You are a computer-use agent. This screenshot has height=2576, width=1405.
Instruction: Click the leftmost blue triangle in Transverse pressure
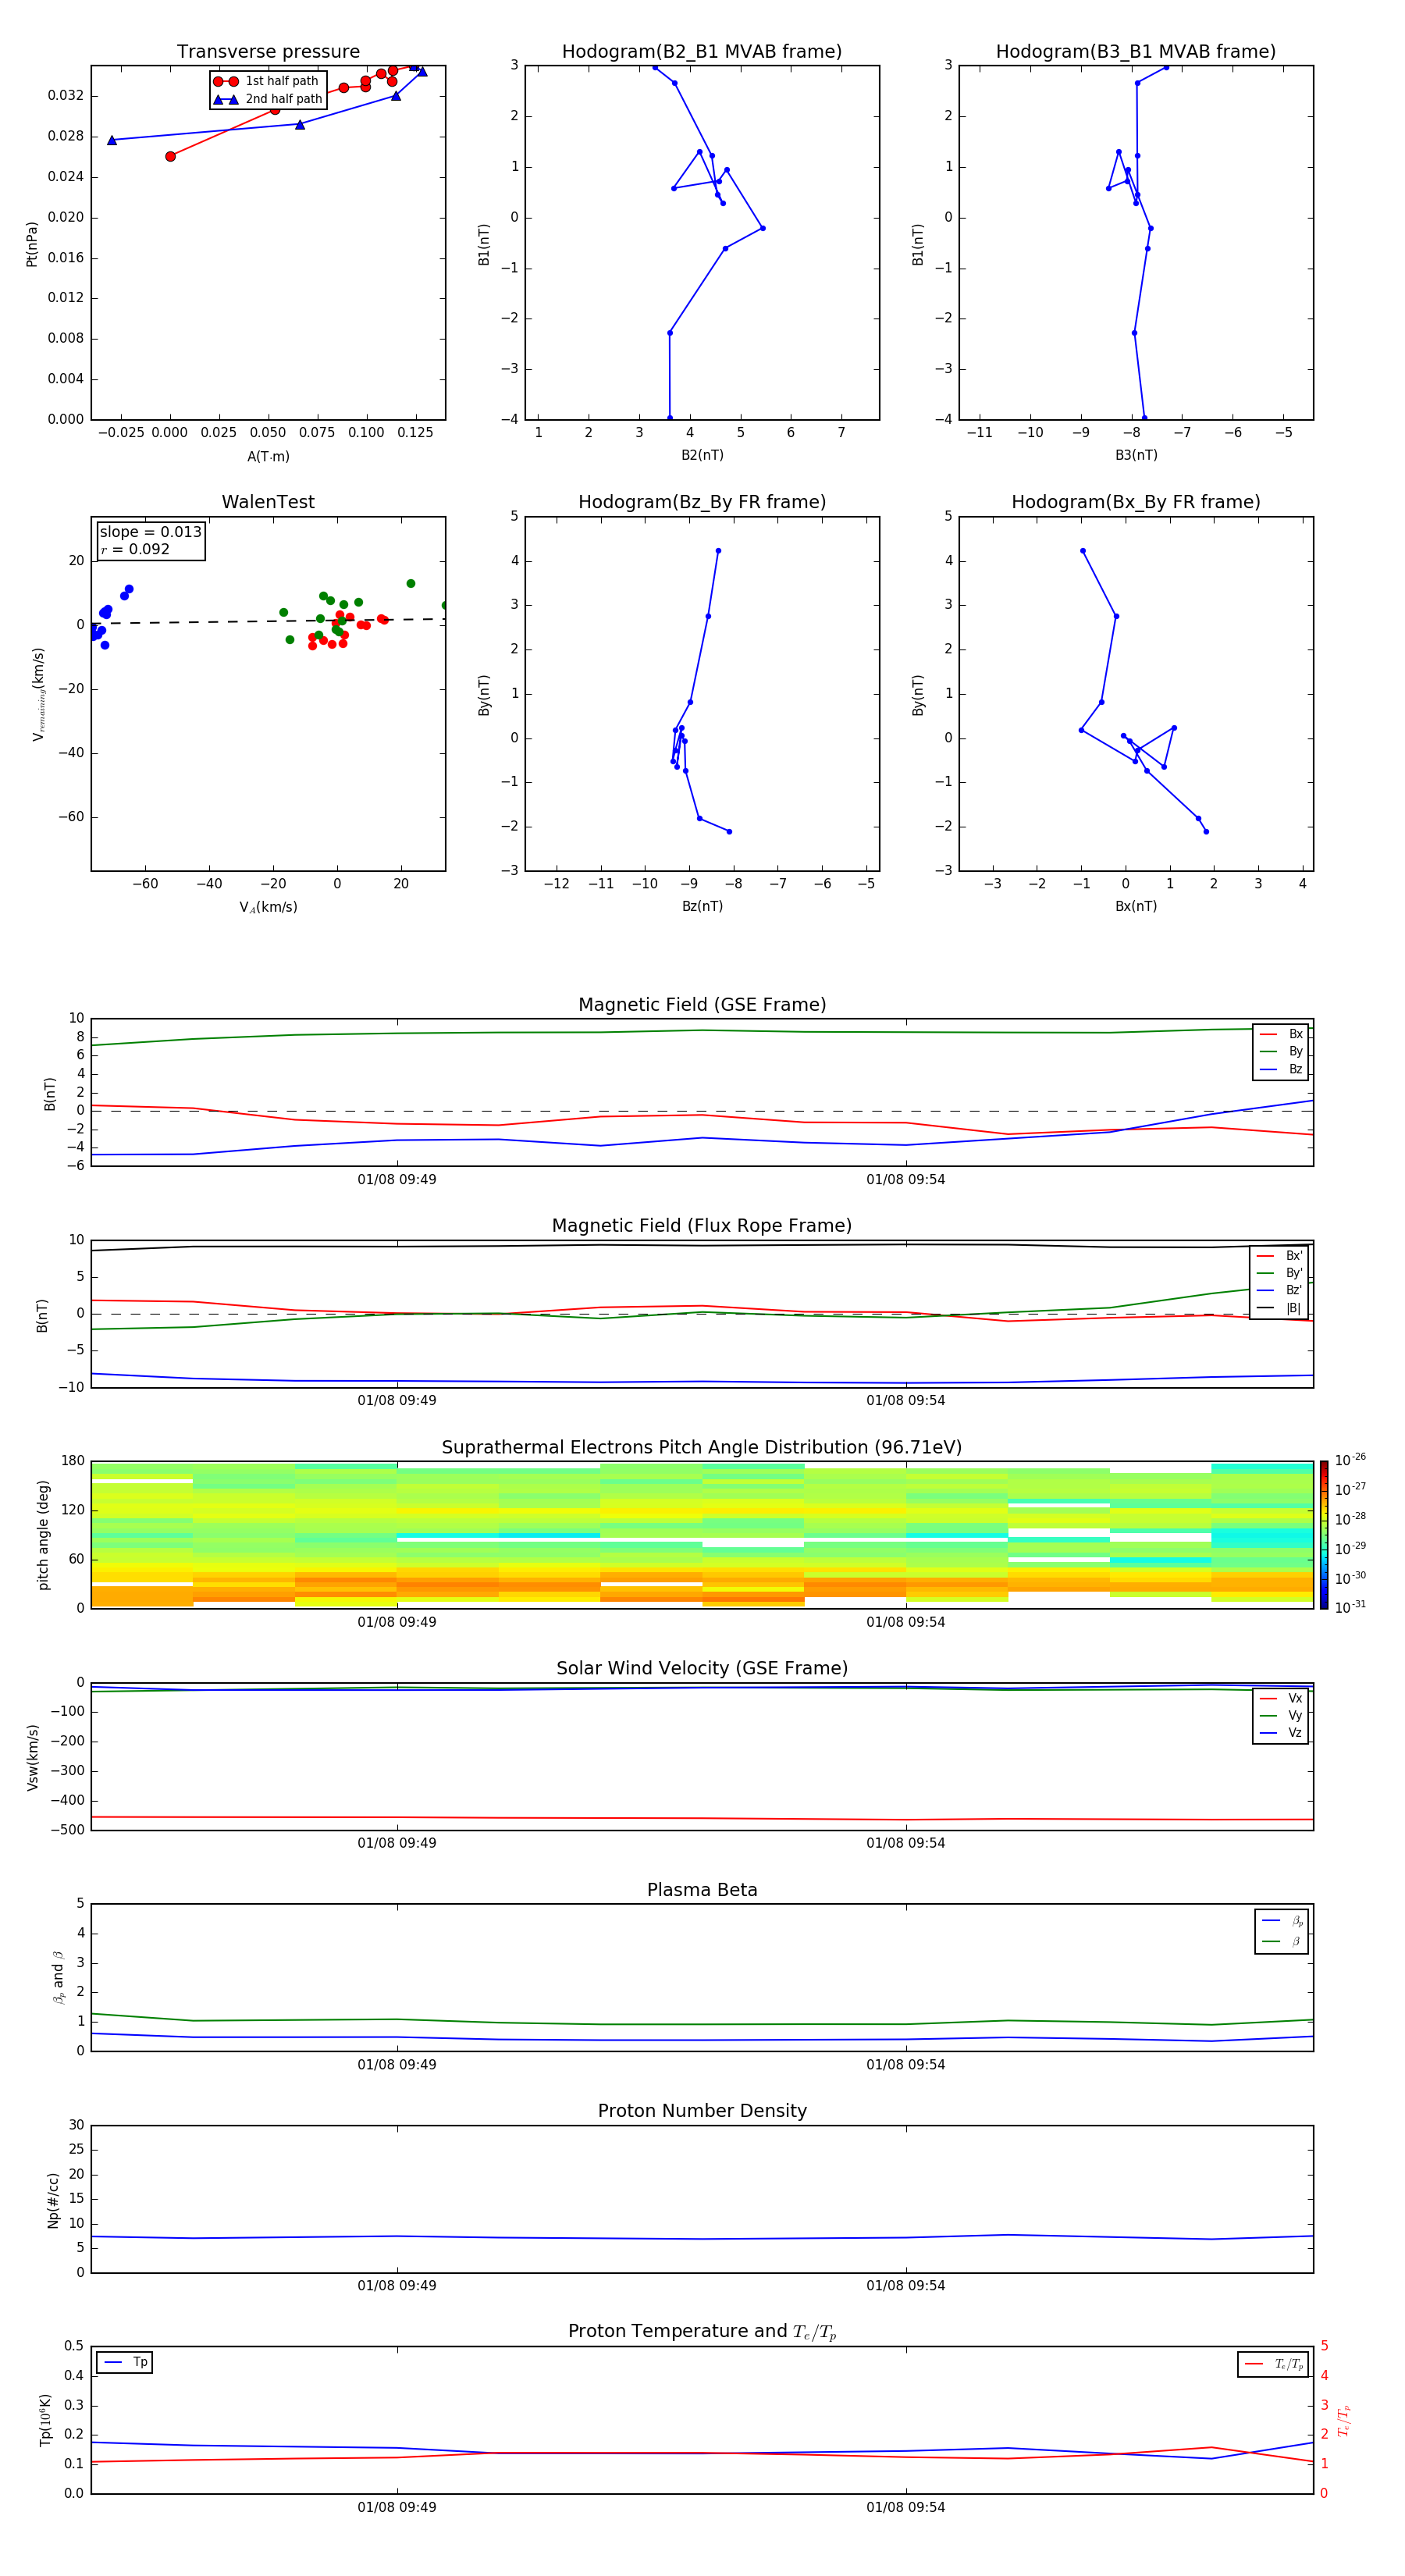coord(112,140)
